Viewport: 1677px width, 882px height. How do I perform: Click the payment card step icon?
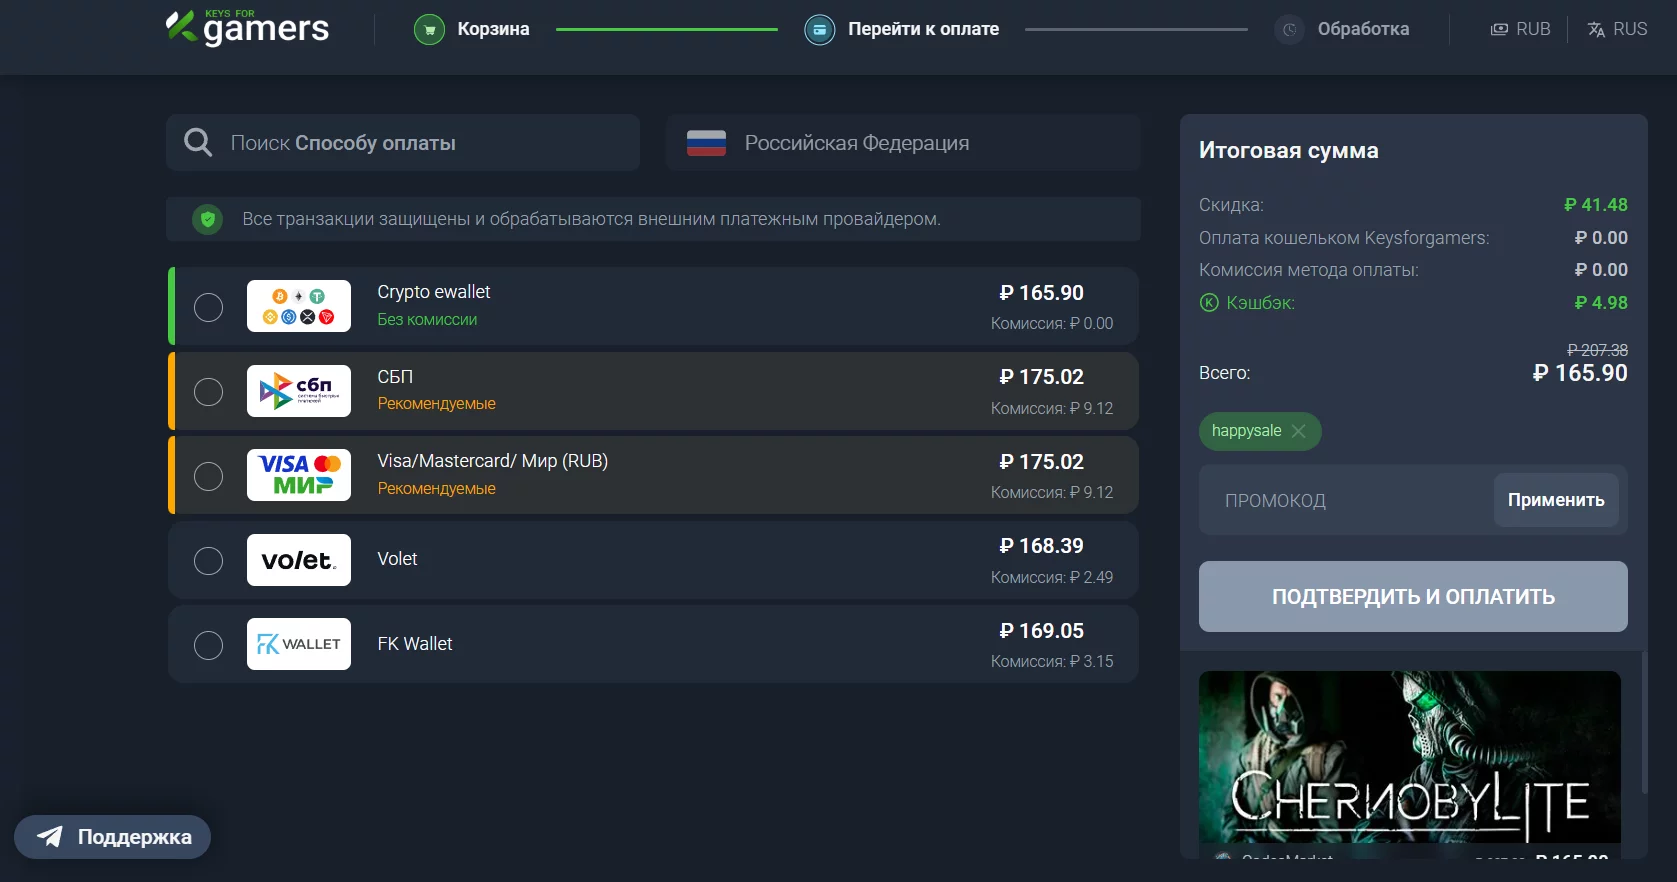point(819,30)
